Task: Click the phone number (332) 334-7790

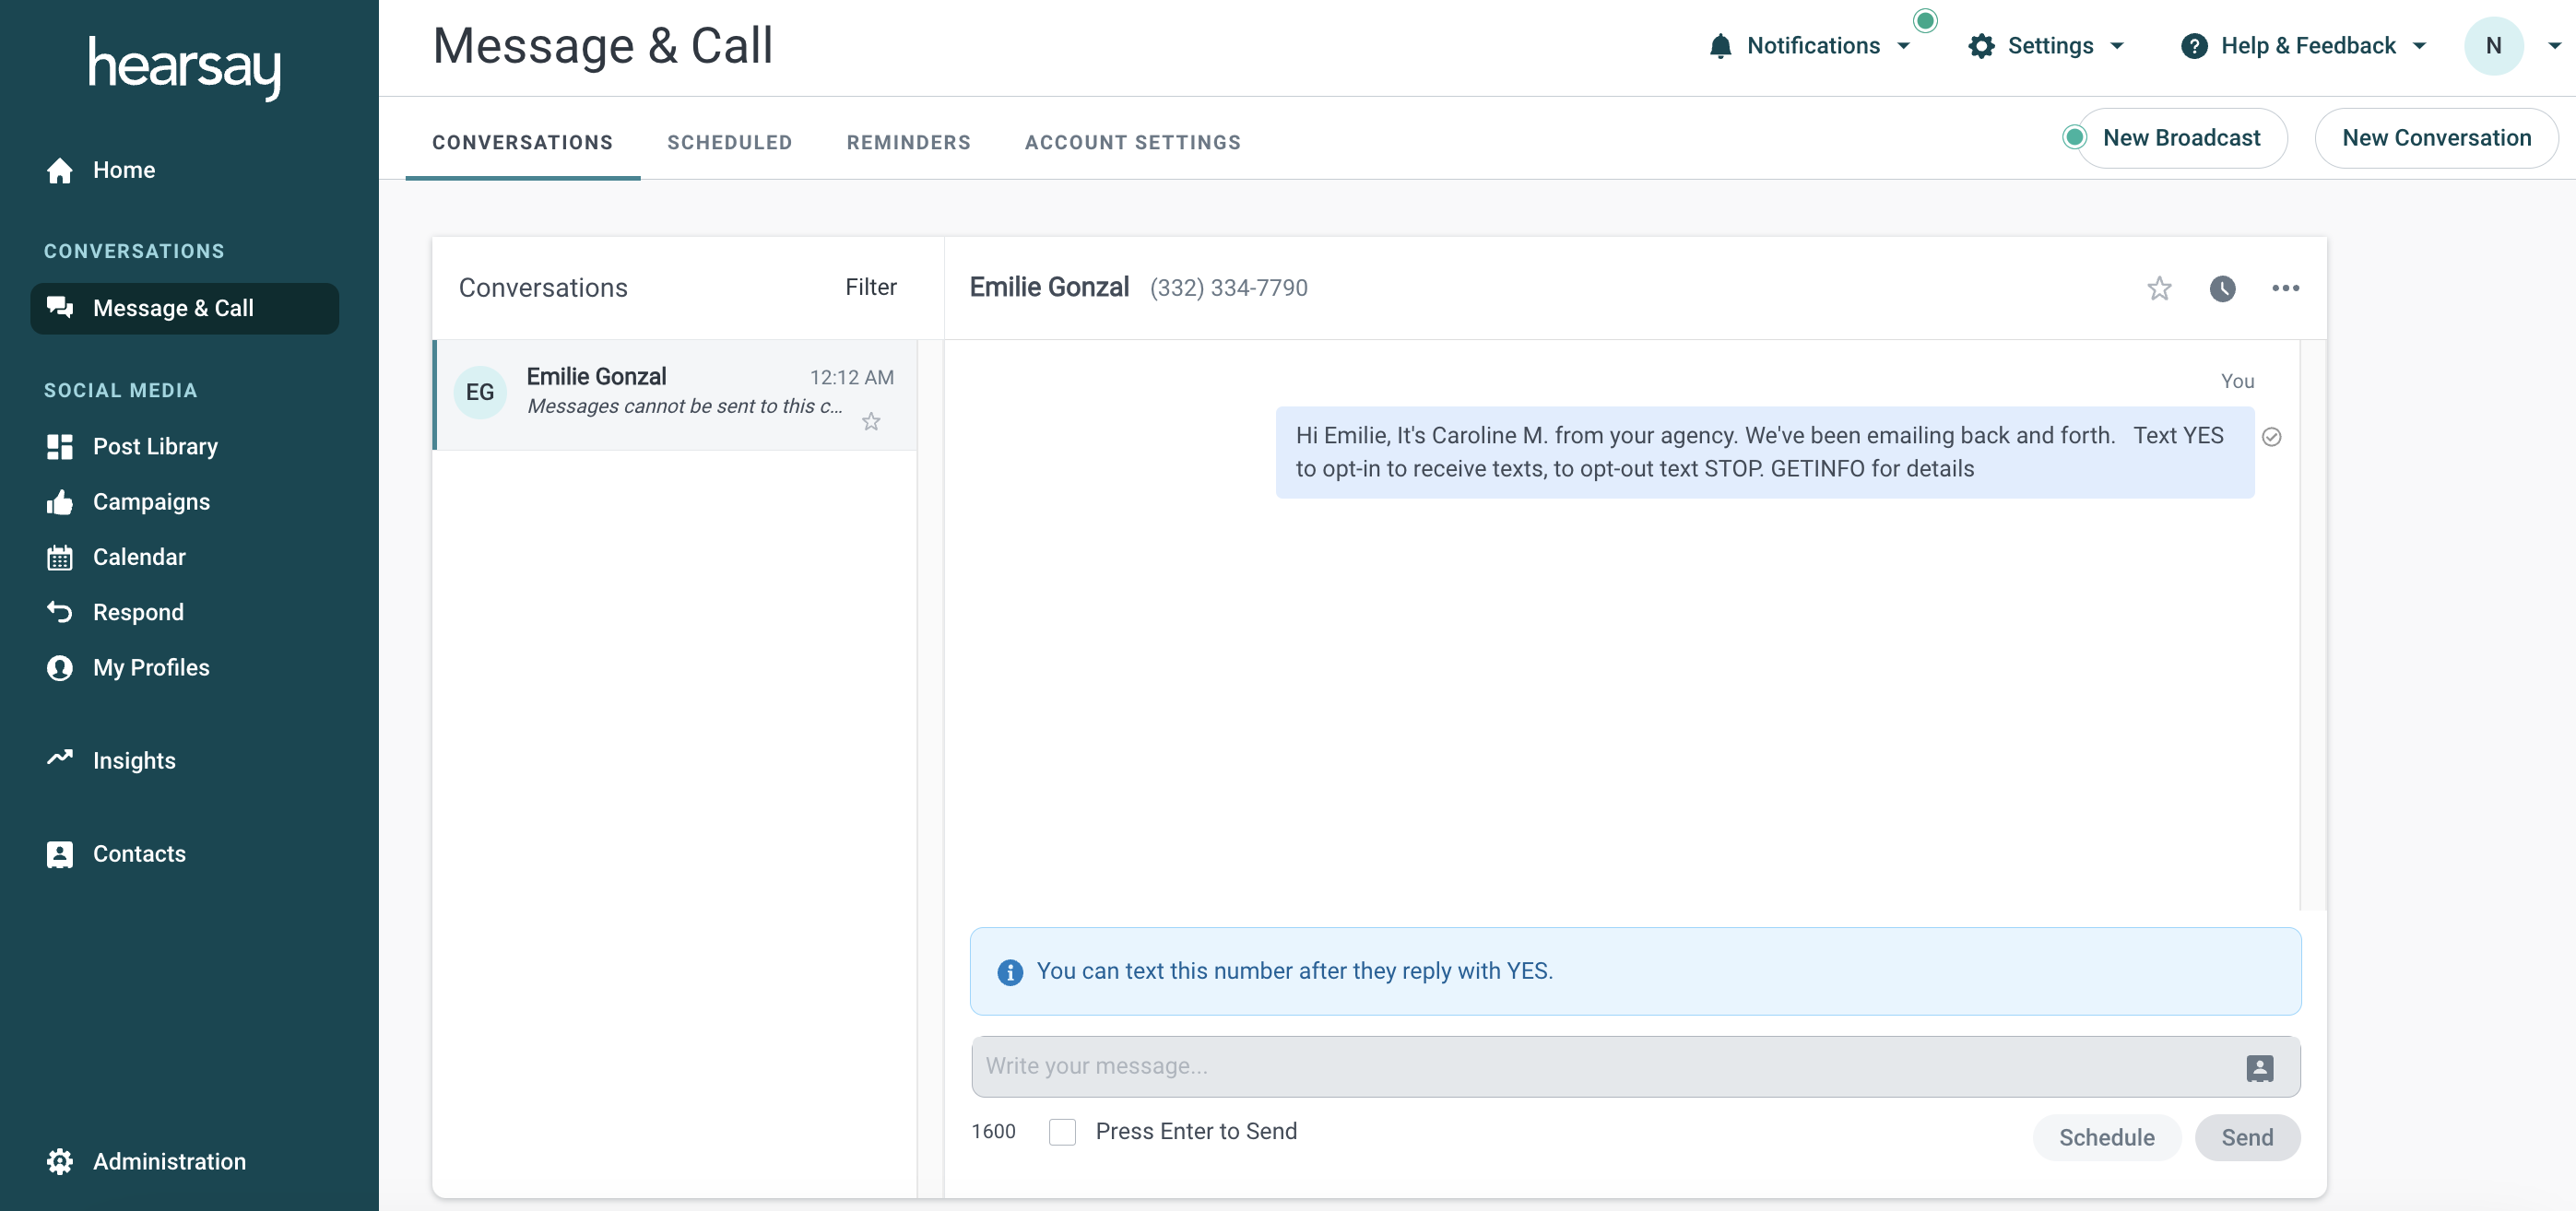Action: [x=1228, y=289]
